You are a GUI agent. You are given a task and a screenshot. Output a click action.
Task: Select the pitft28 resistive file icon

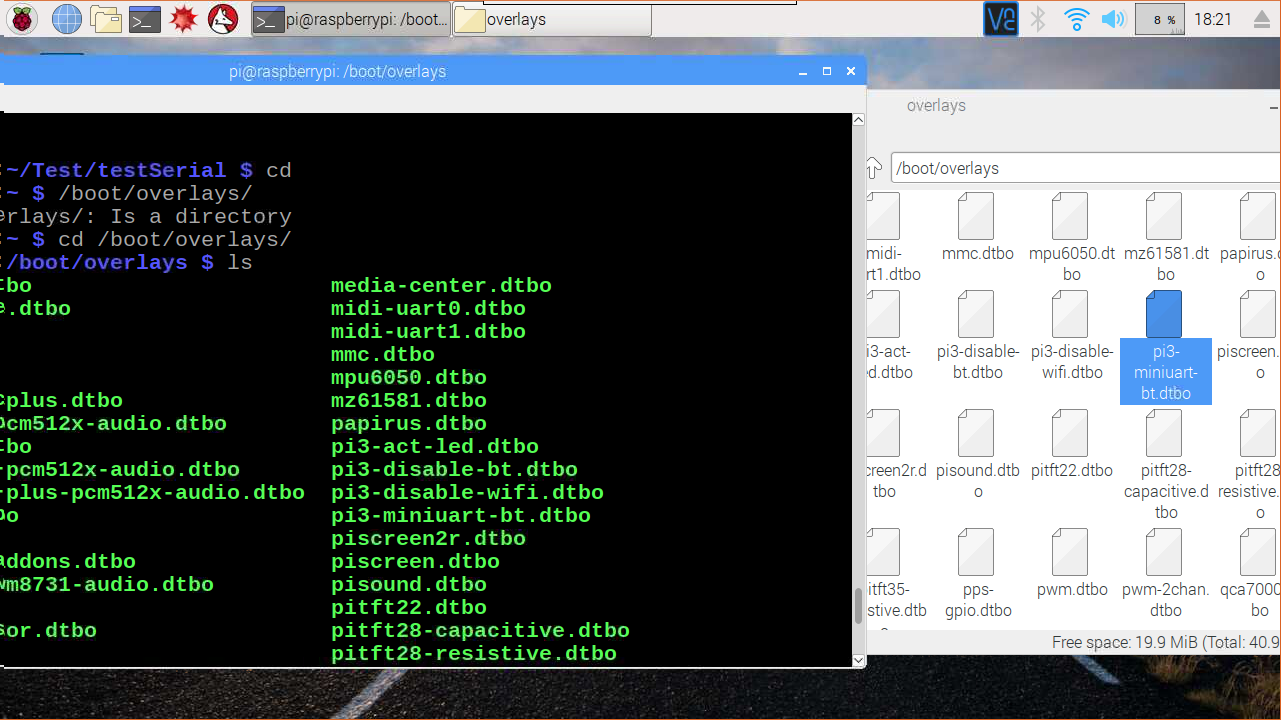[x=1258, y=433]
